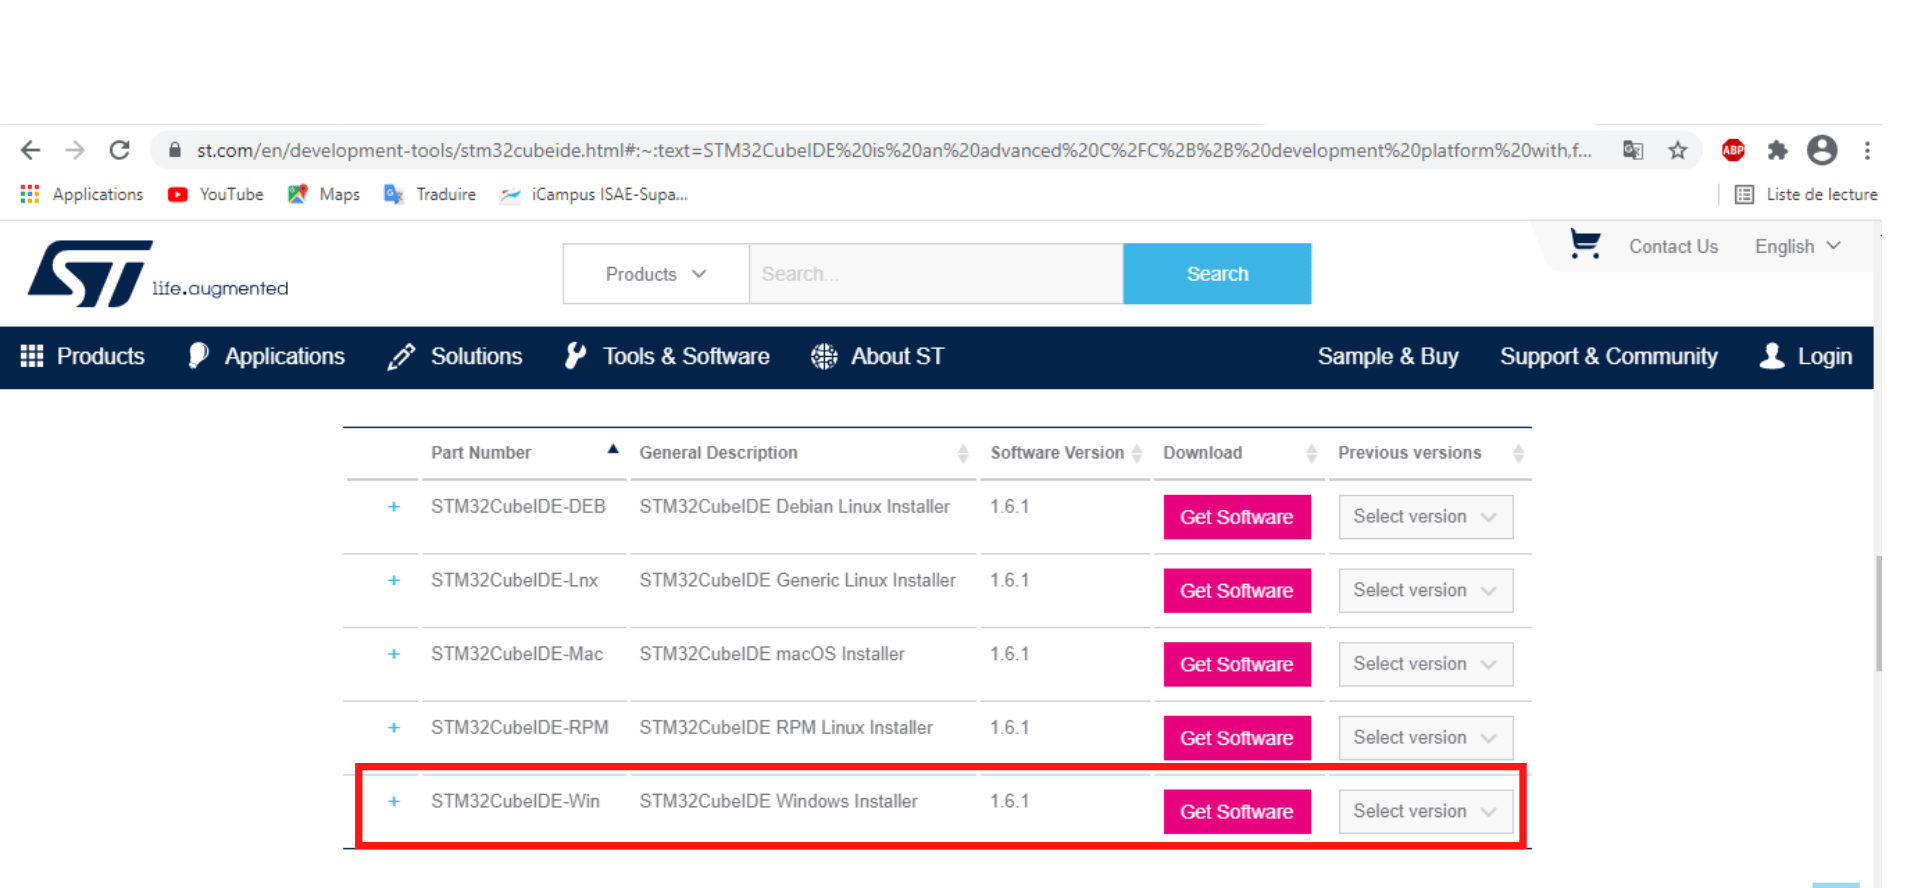Viewport: 1919px width, 888px height.
Task: Open Select version for STM32CubeIDE-Lnx
Action: [x=1426, y=591]
